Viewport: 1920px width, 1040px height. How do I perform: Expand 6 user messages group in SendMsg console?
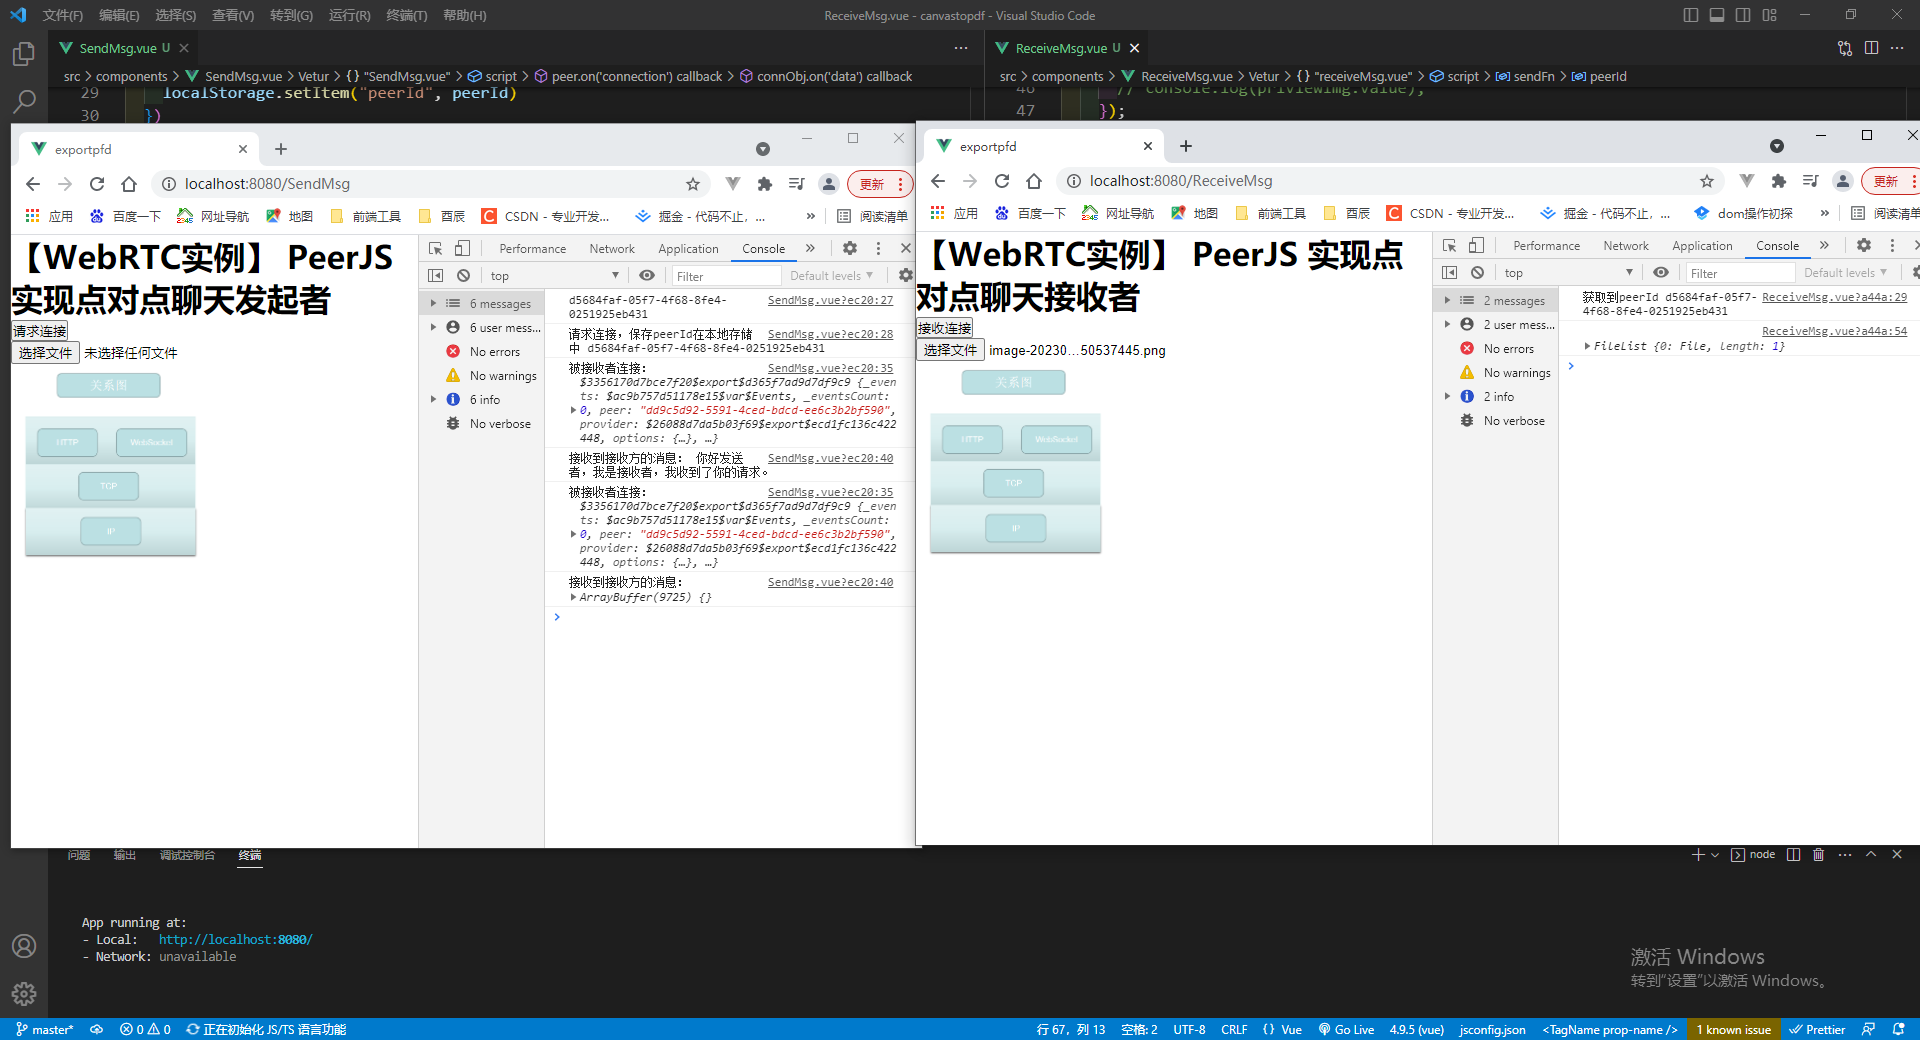[433, 328]
